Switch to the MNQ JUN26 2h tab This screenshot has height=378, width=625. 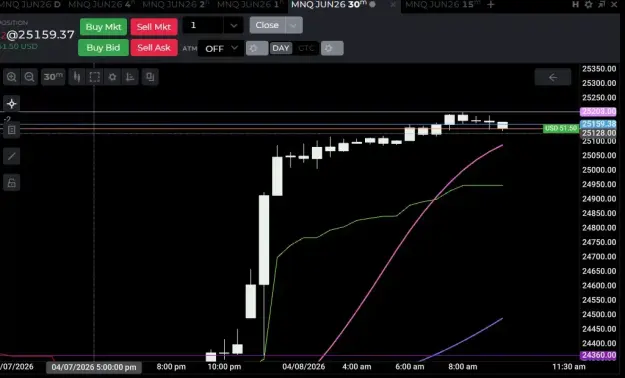[x=176, y=5]
